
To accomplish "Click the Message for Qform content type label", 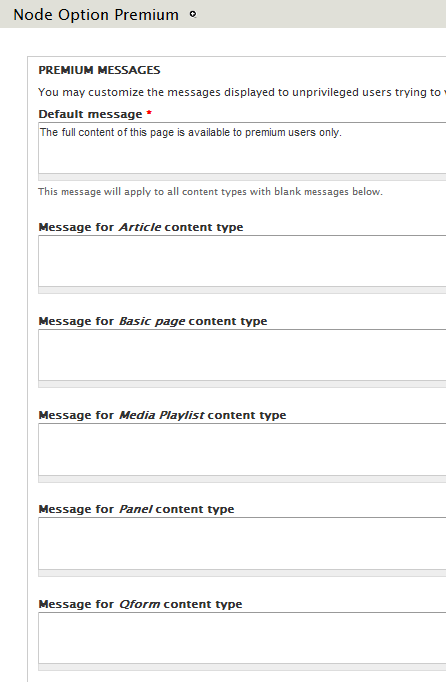I will (x=140, y=604).
